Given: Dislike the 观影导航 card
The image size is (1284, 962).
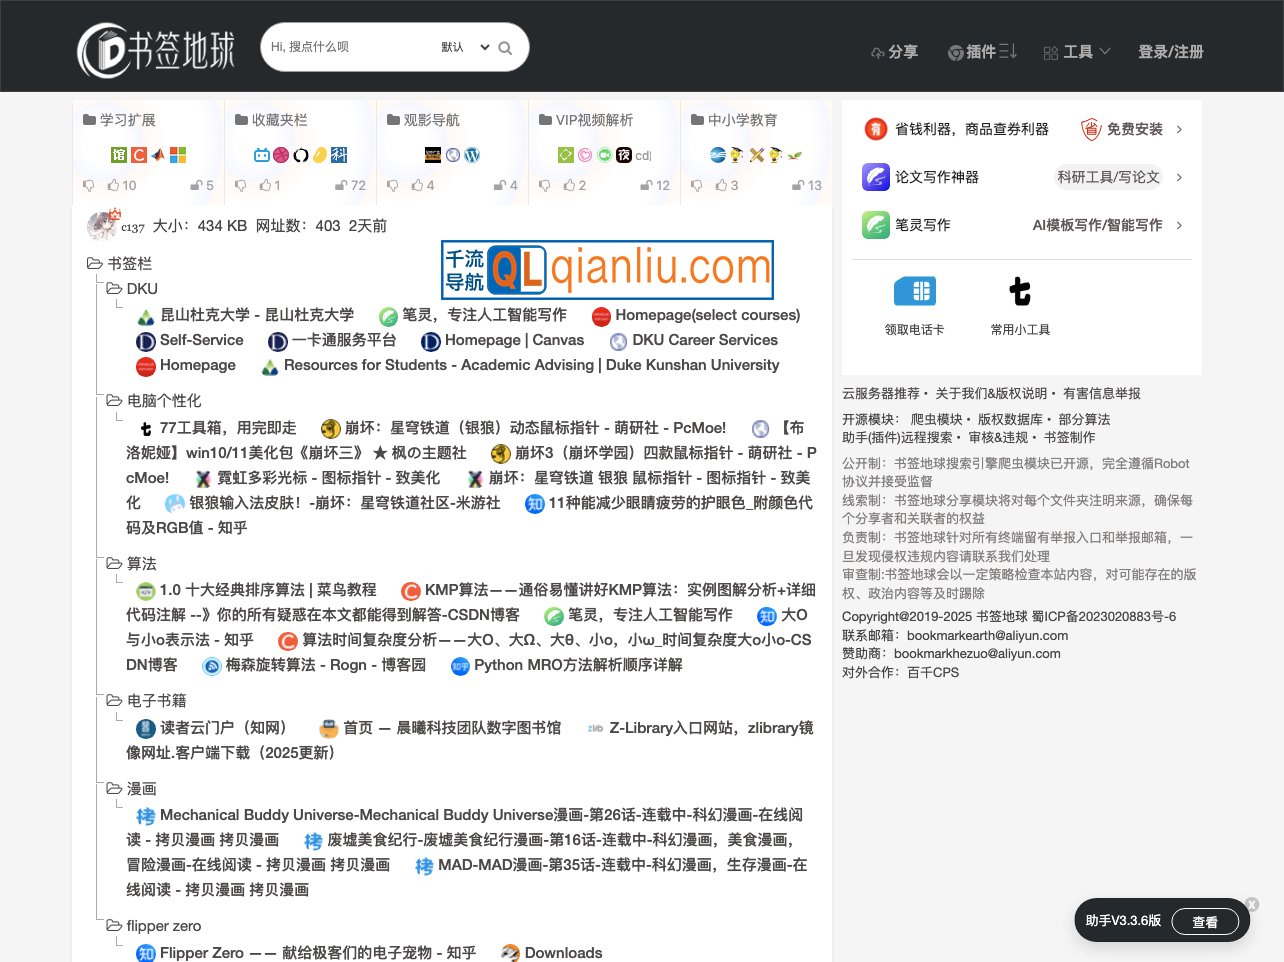Looking at the screenshot, I should coord(394,185).
